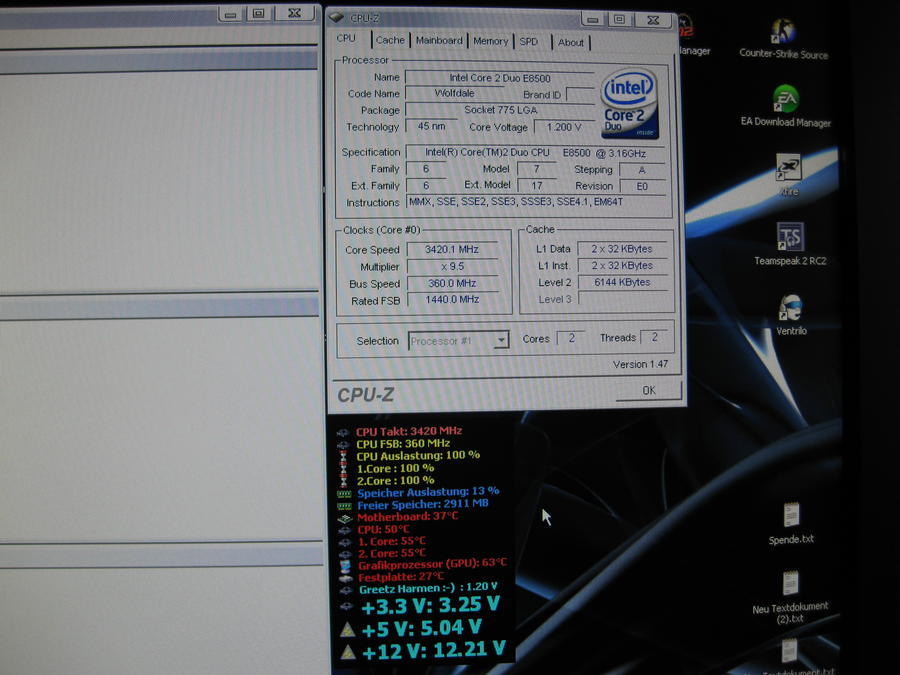
Task: Click the Level 2 6144 KBytes value
Action: (x=622, y=282)
